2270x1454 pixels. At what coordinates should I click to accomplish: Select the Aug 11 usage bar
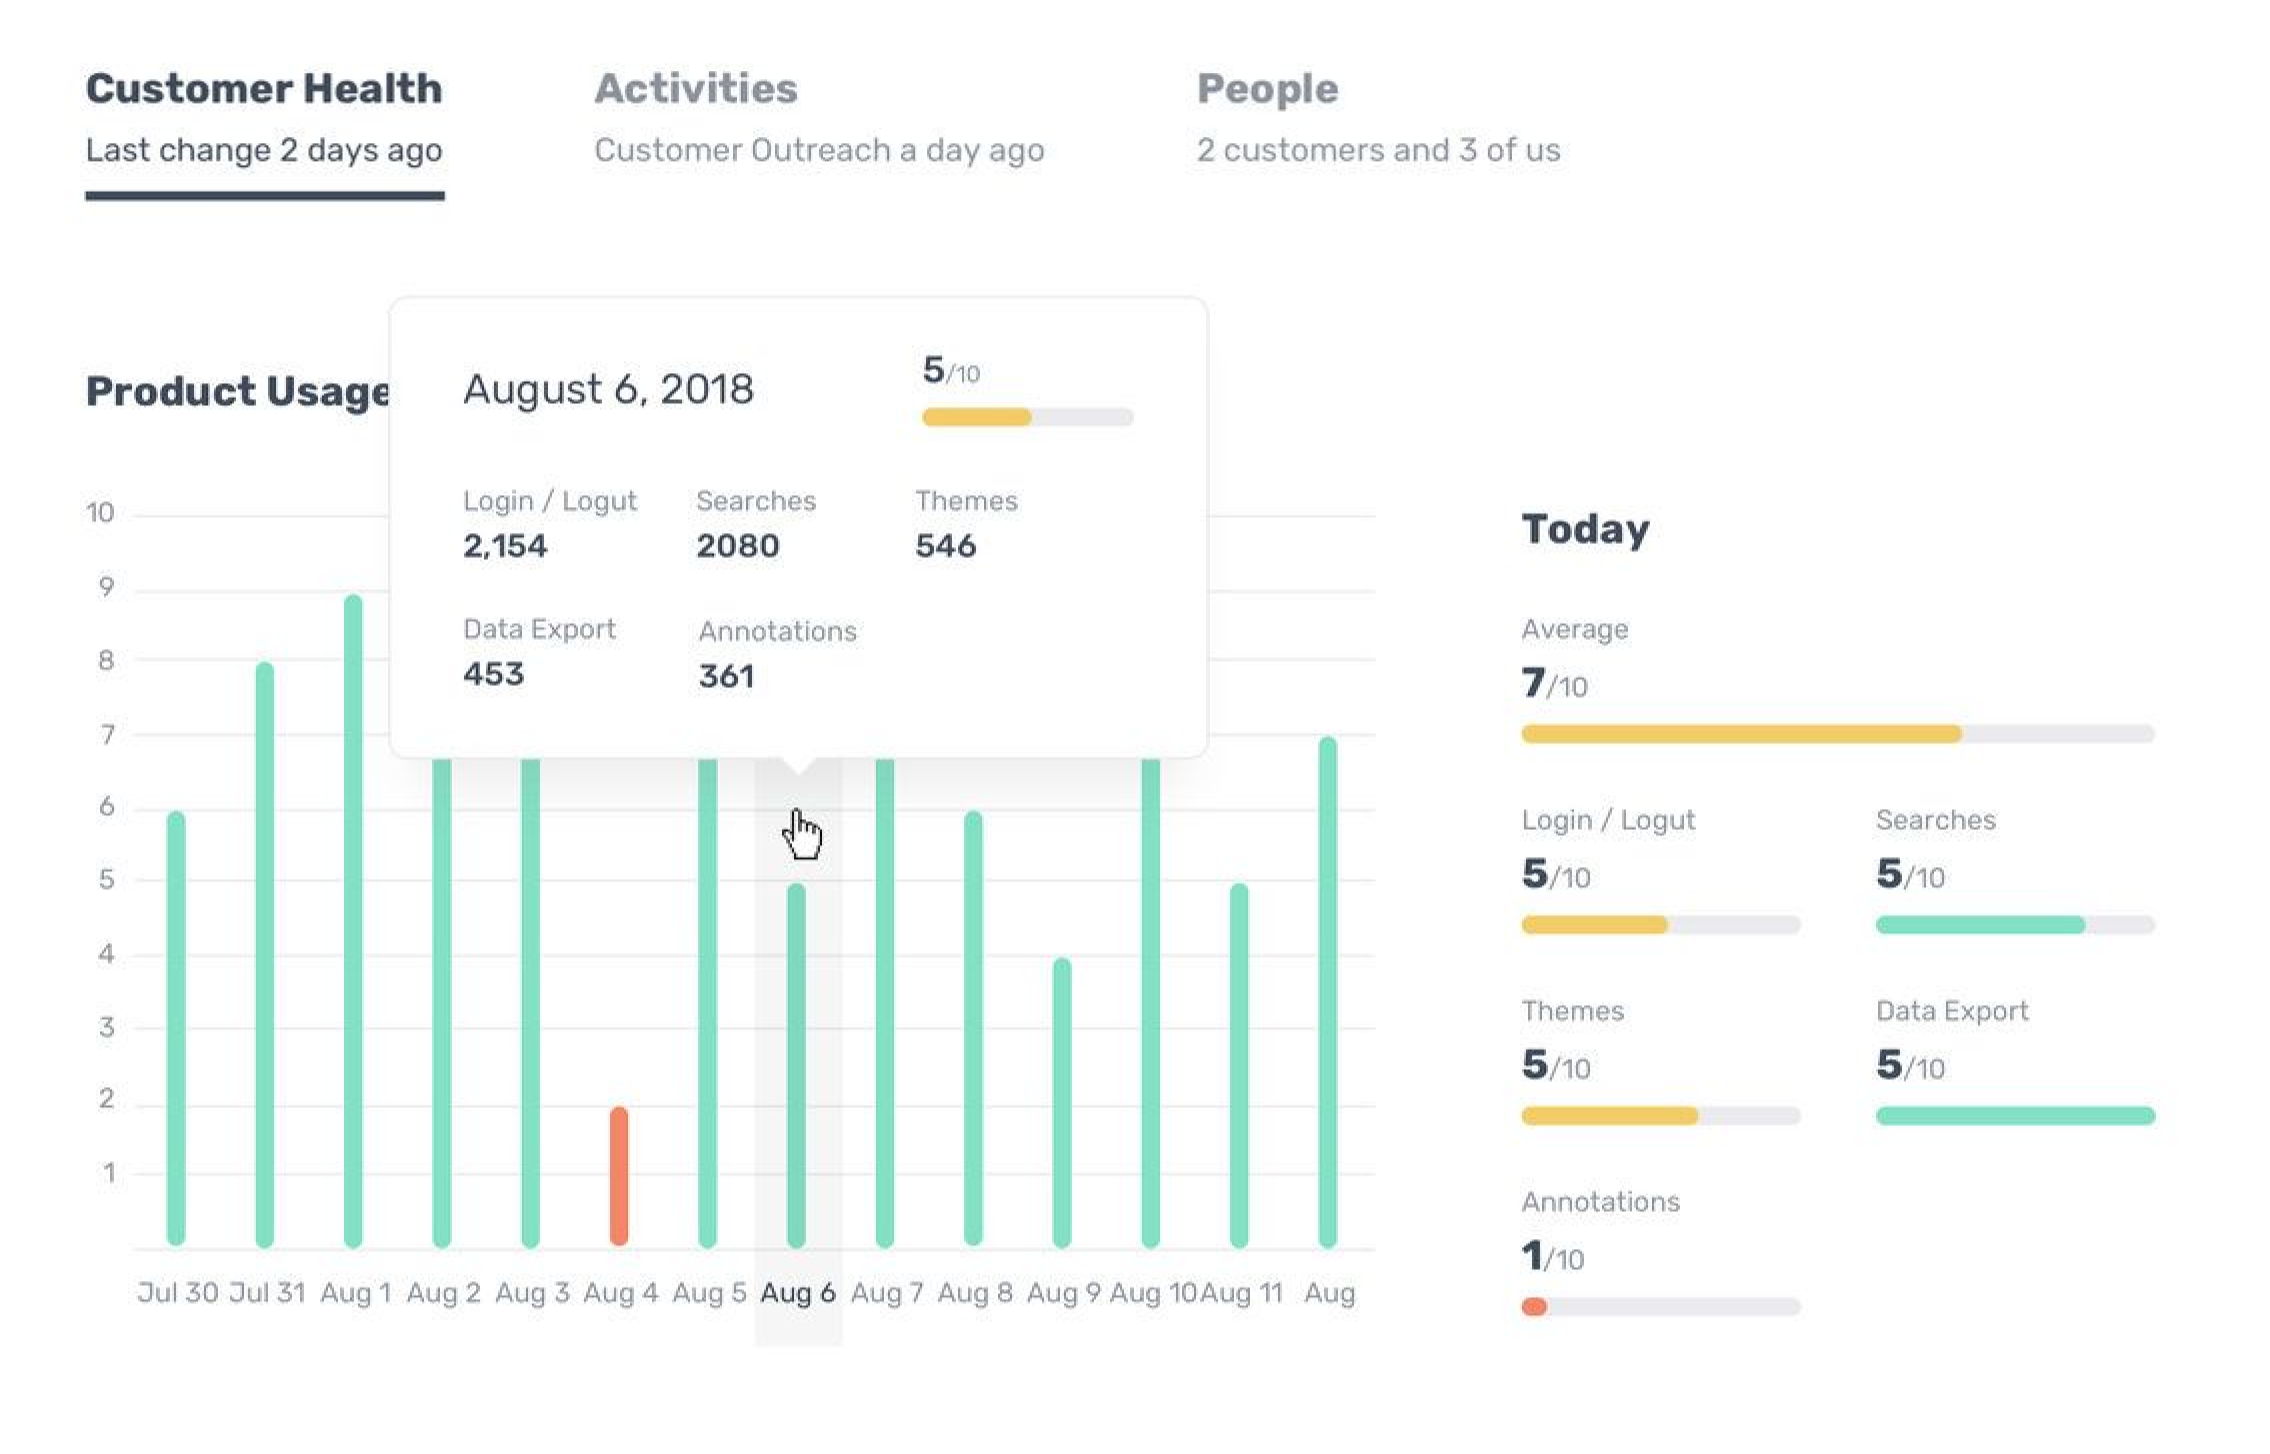click(x=1239, y=1065)
